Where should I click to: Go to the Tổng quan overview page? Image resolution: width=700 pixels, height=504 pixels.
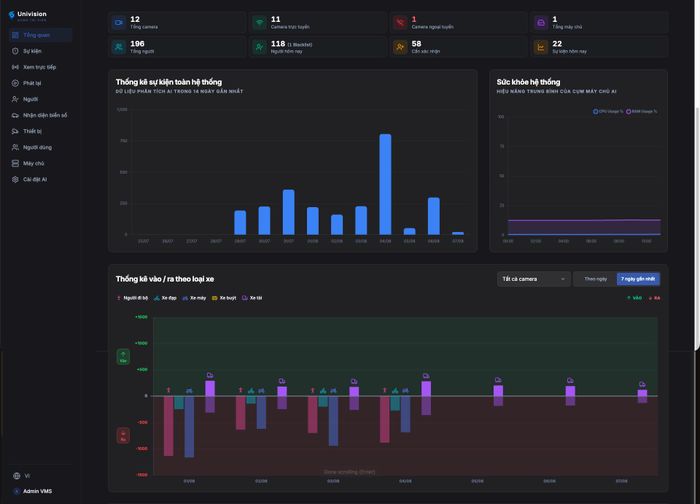tap(40, 35)
